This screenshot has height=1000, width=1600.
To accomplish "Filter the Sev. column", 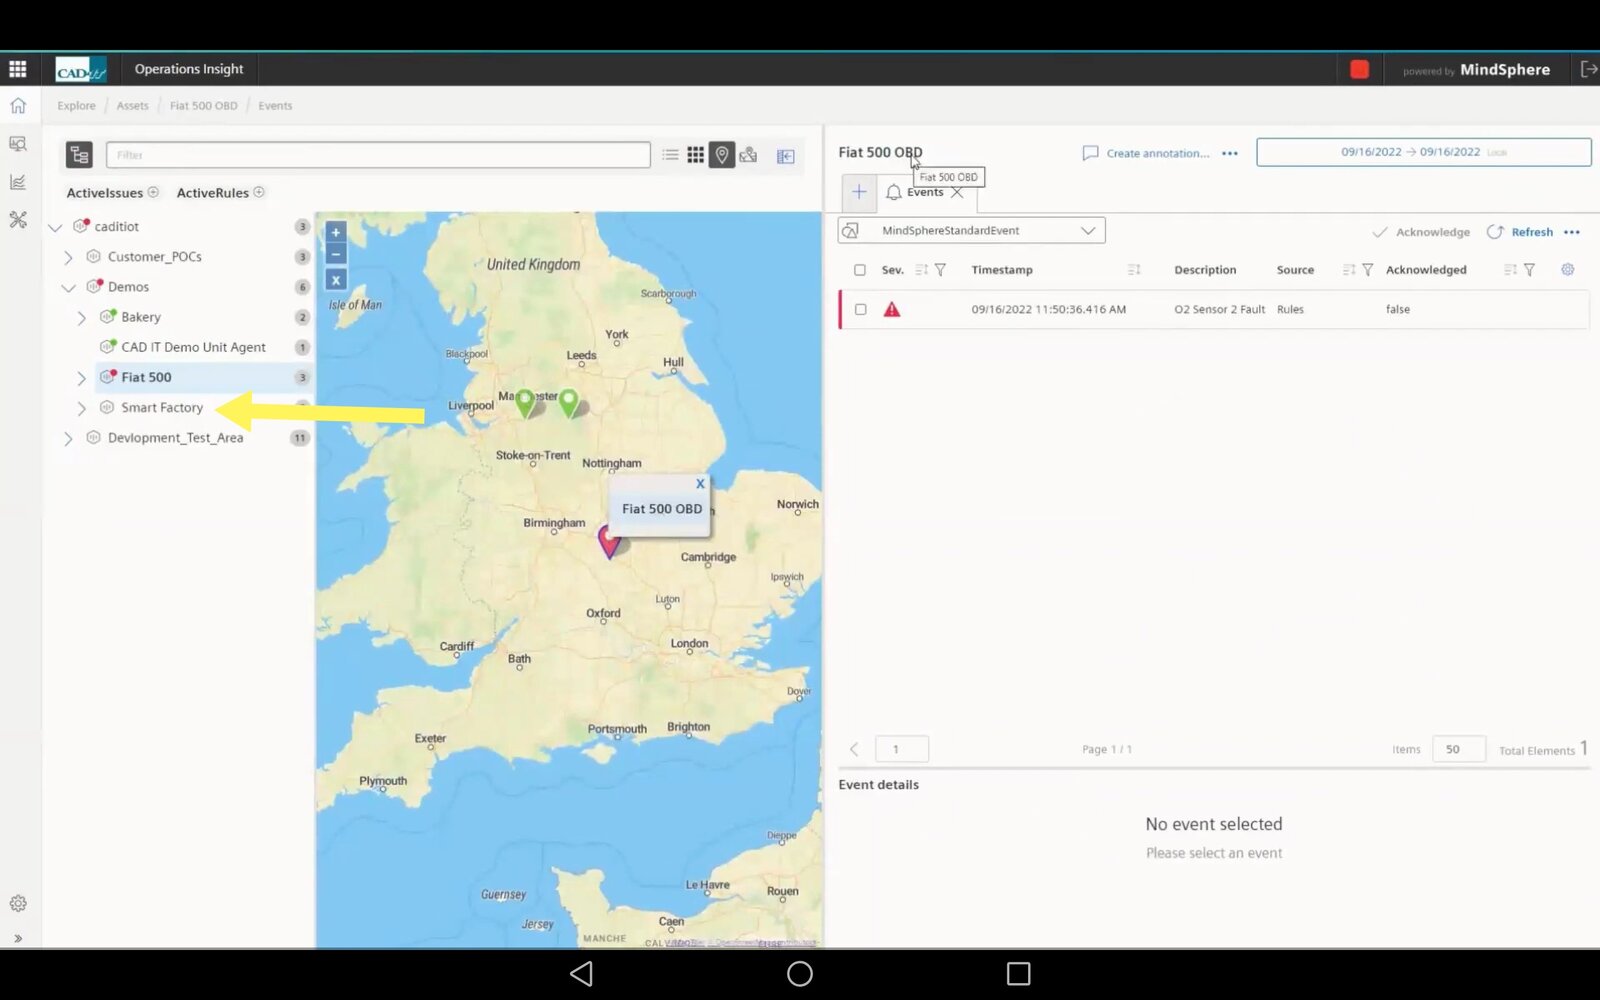I will pyautogui.click(x=940, y=270).
